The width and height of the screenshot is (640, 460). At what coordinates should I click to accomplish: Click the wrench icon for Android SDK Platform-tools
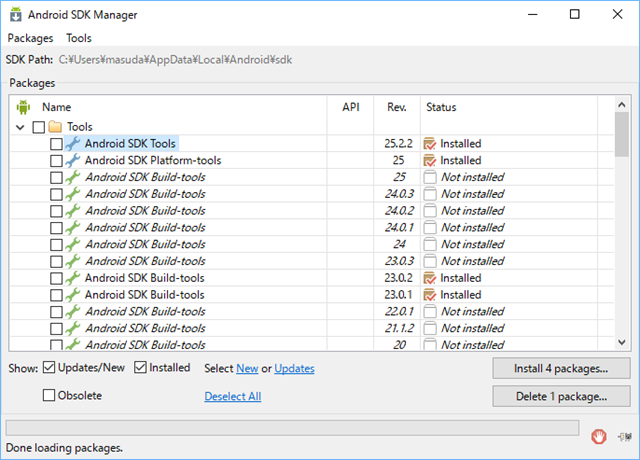(x=73, y=161)
